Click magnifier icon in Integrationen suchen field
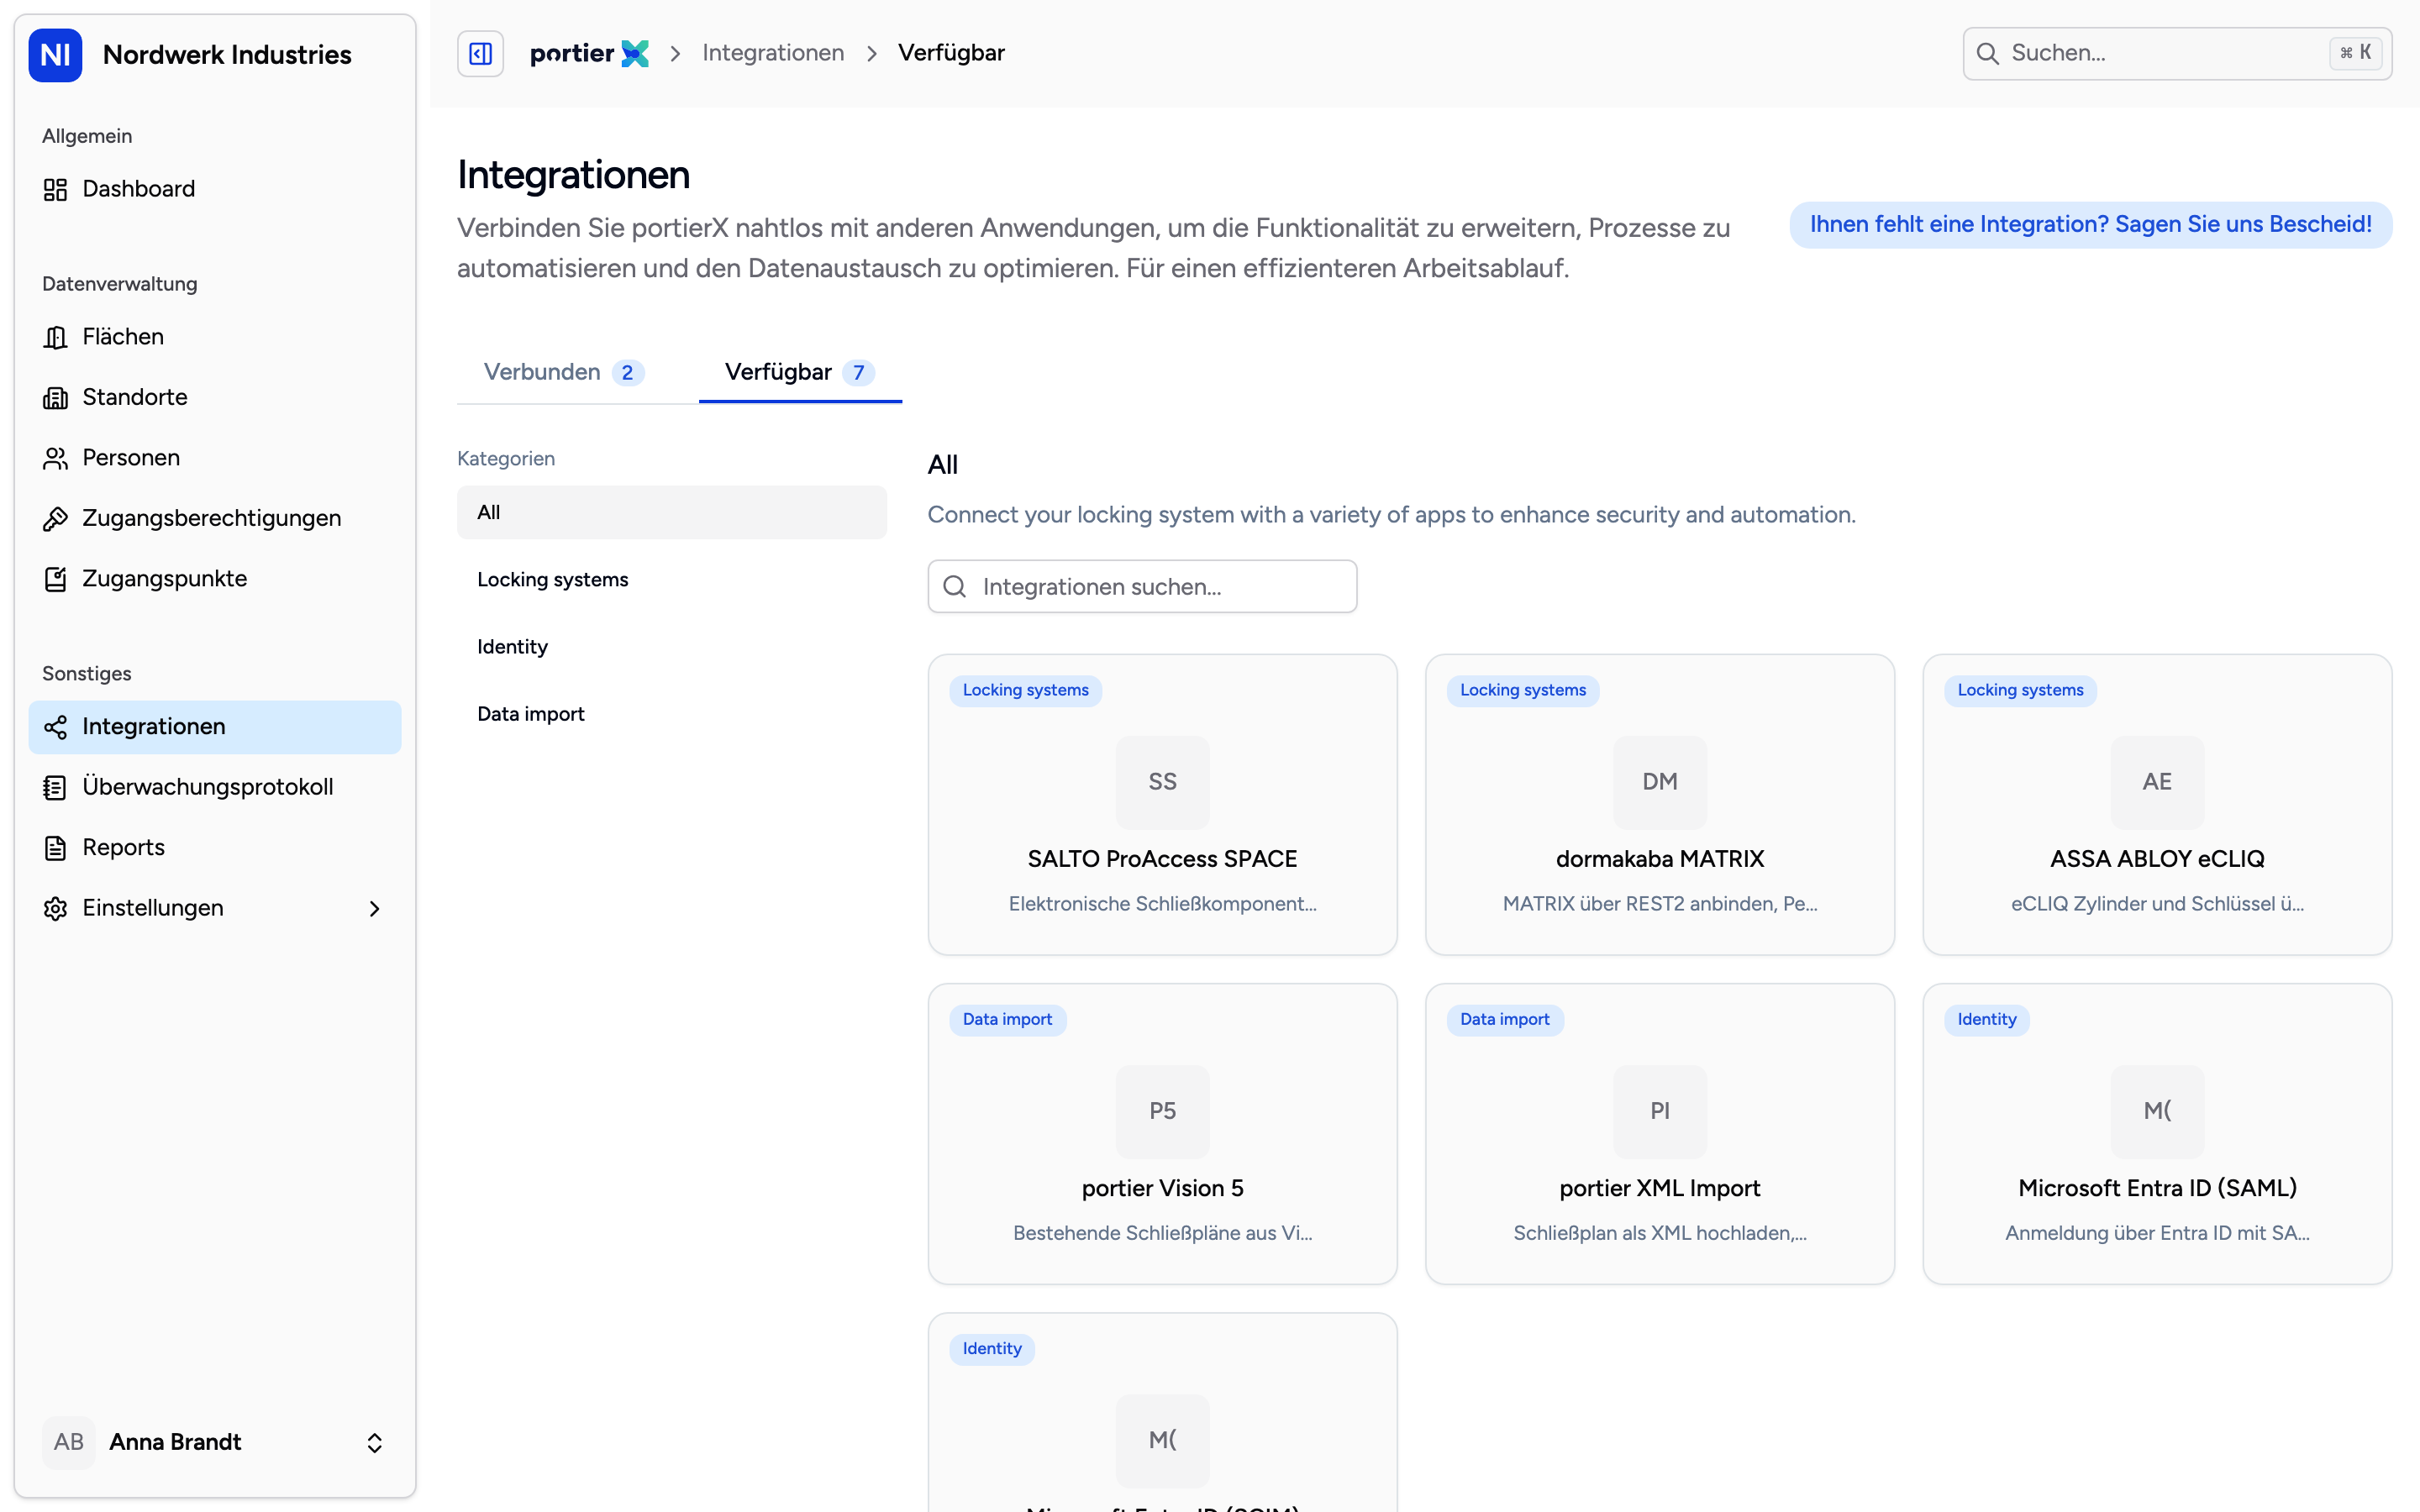This screenshot has width=2420, height=1512. pyautogui.click(x=955, y=587)
